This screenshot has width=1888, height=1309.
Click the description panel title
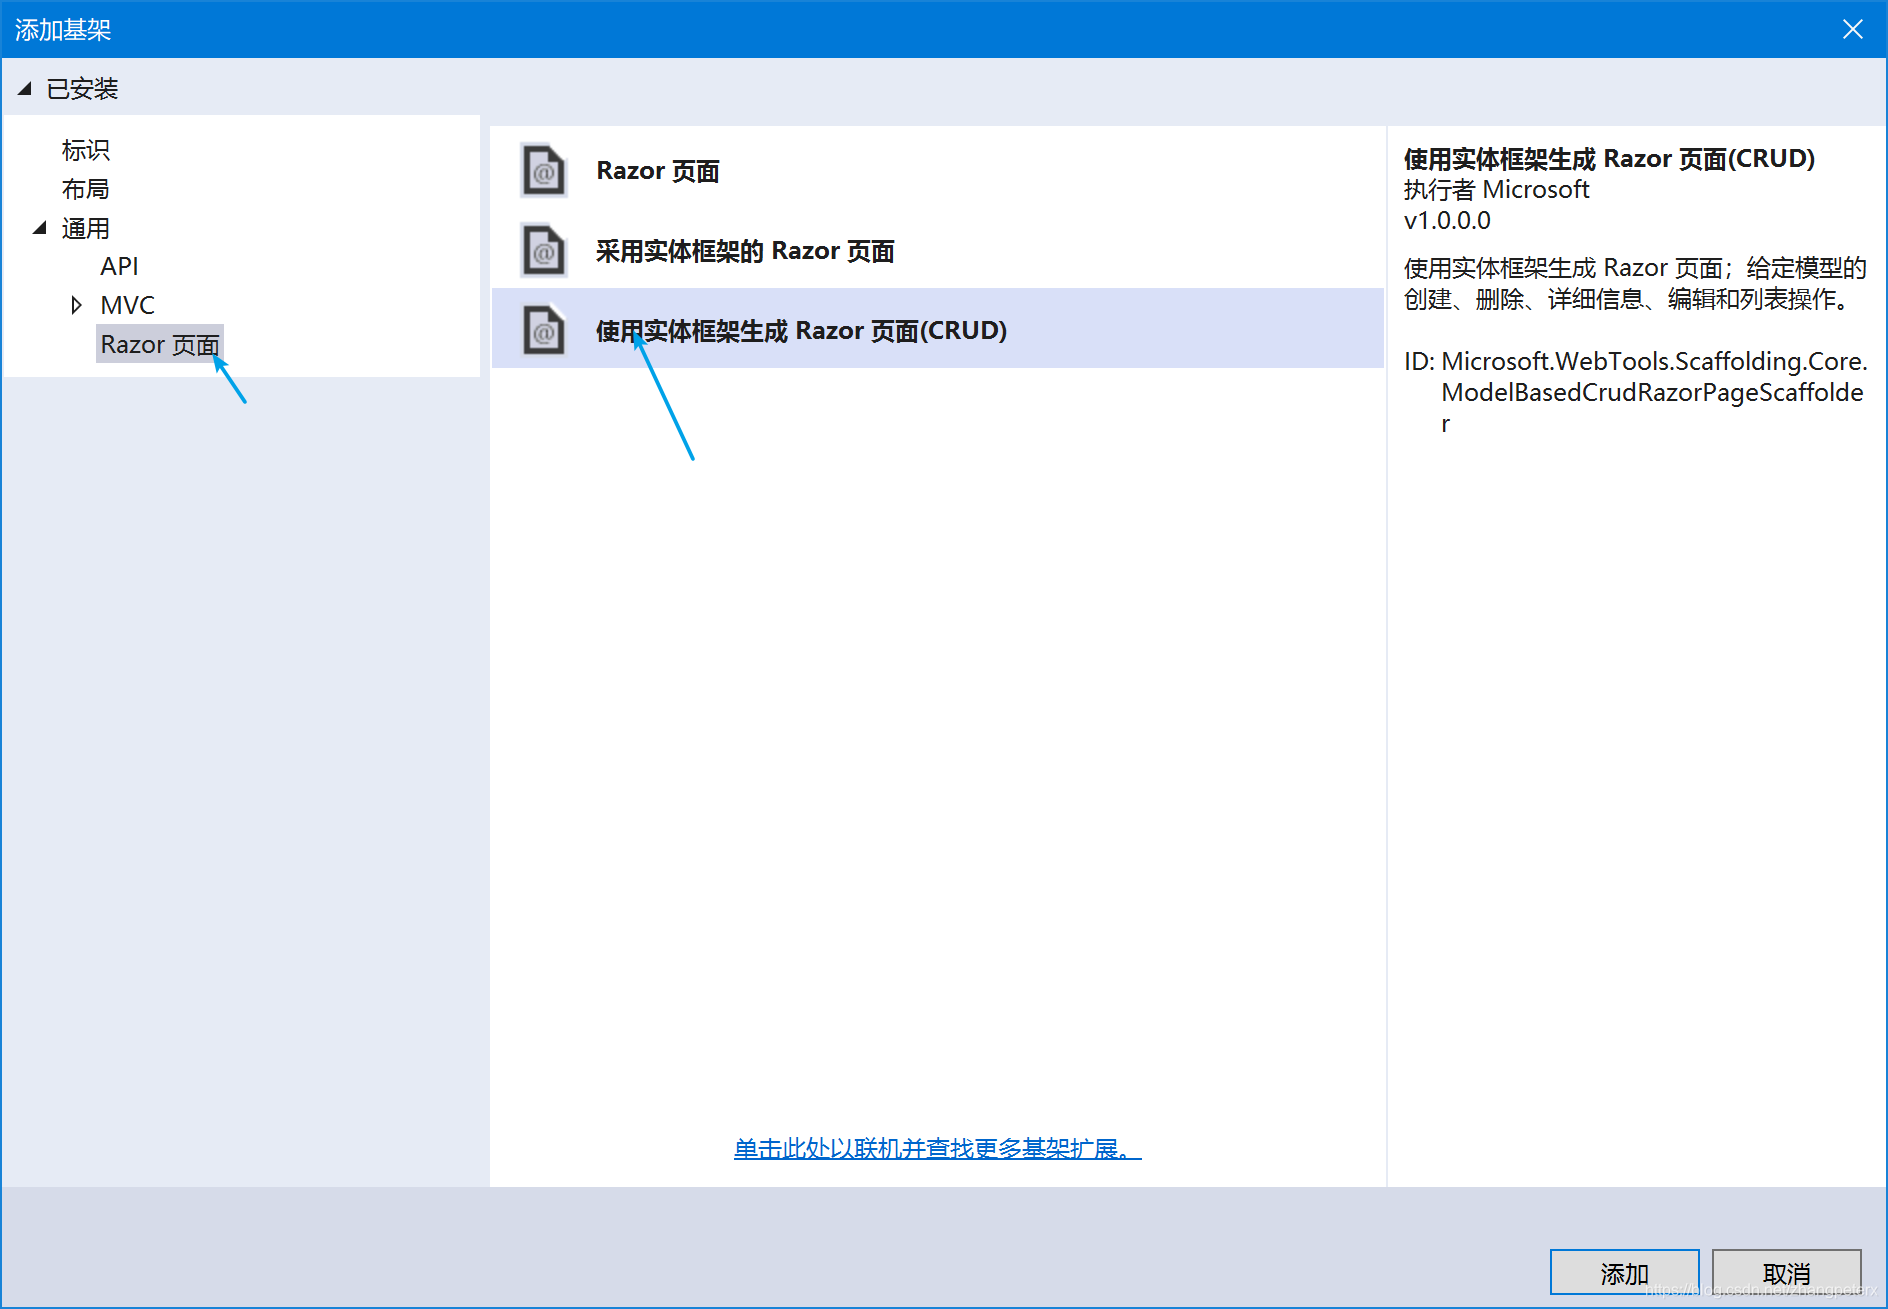[1609, 158]
